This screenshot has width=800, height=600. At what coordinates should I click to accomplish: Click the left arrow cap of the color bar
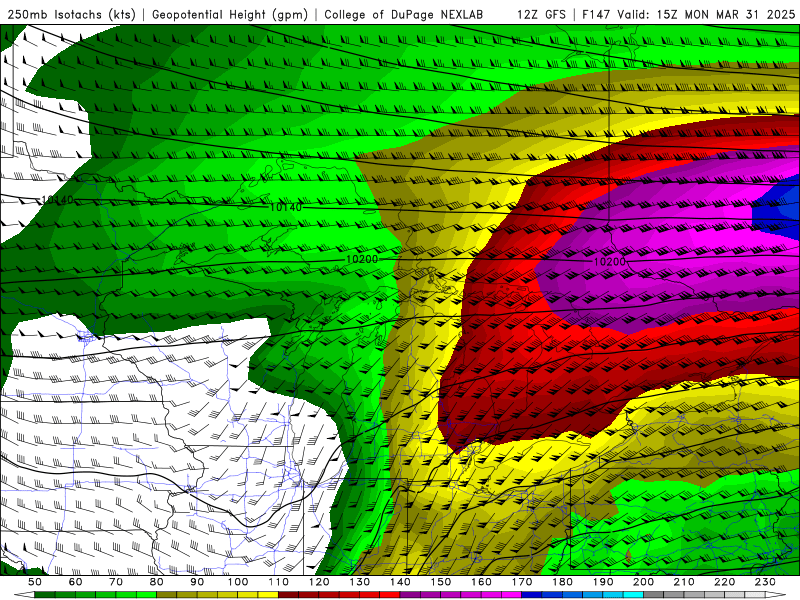click(x=24, y=594)
